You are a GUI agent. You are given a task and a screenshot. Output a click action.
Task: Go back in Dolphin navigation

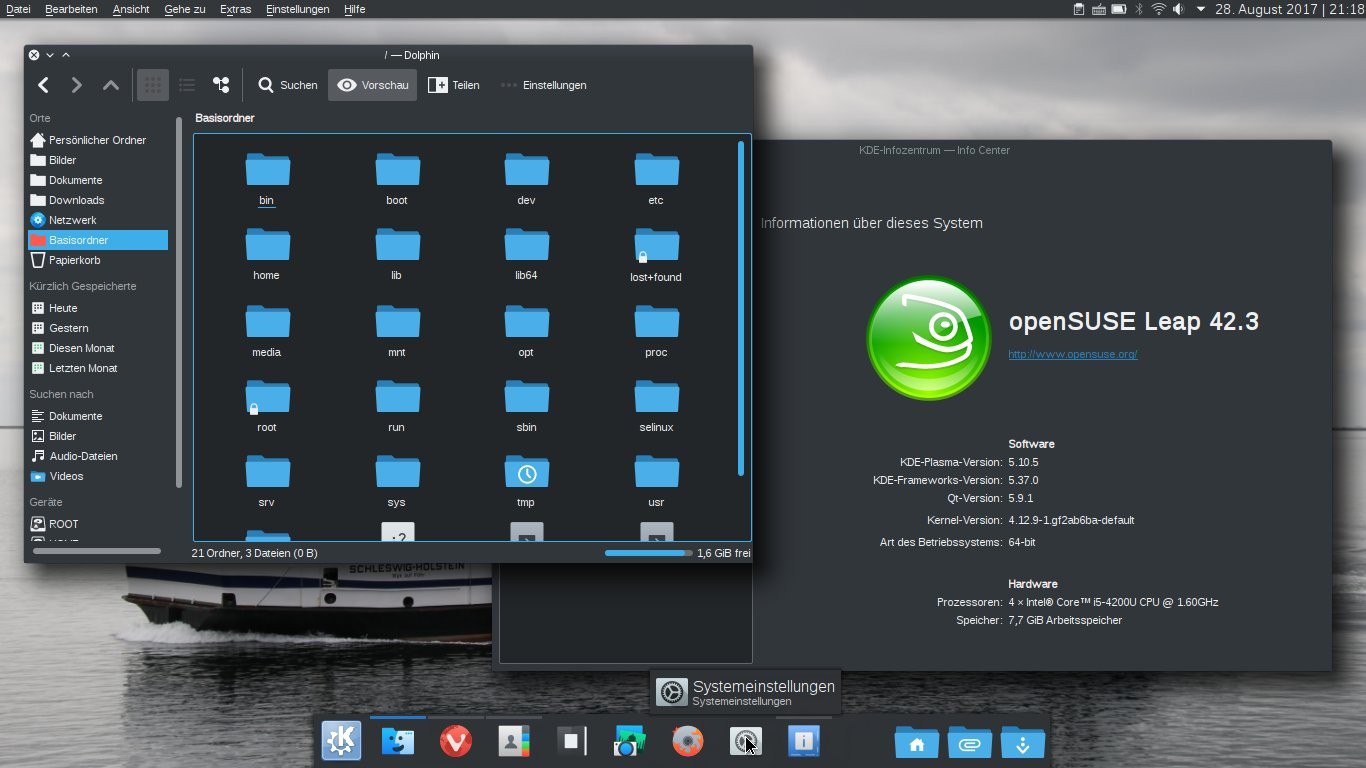(44, 85)
